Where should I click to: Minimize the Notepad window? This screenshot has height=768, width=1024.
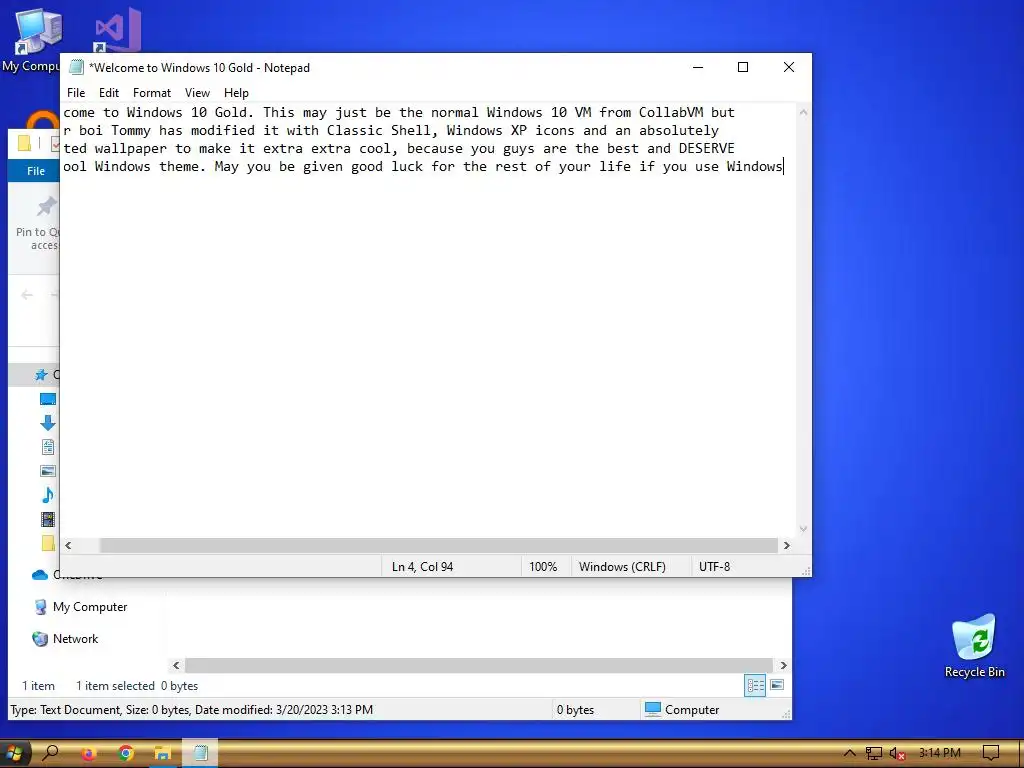point(698,67)
